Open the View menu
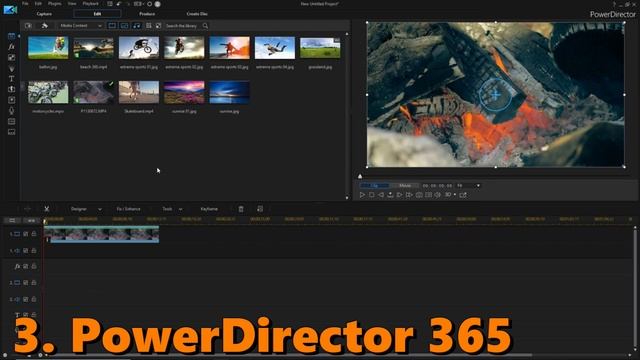 click(72, 4)
